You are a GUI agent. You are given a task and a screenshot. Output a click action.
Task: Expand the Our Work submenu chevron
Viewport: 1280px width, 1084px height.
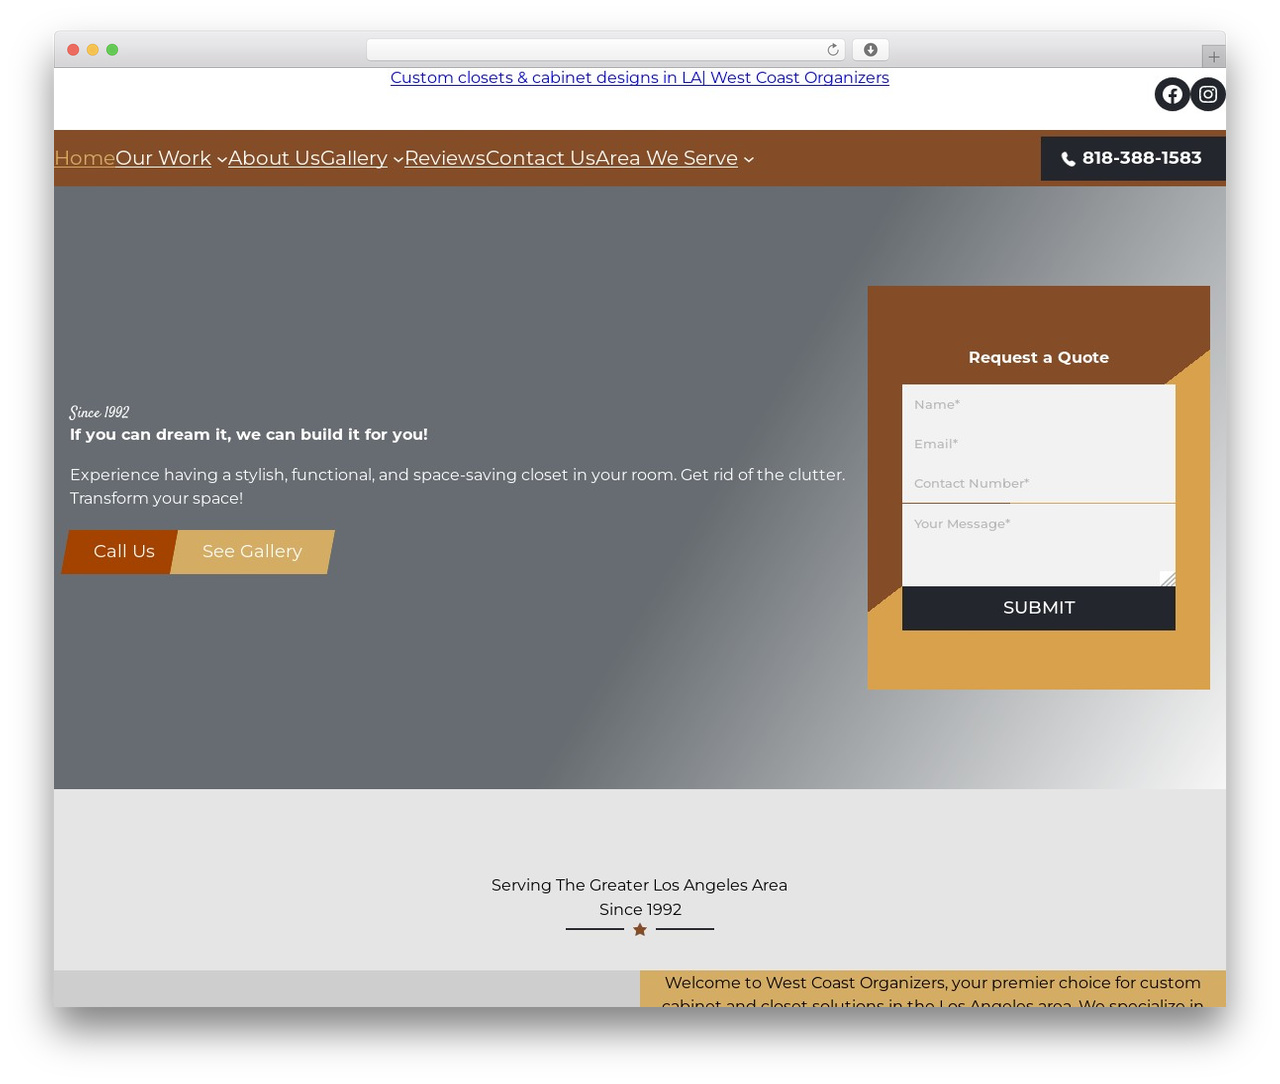(221, 159)
